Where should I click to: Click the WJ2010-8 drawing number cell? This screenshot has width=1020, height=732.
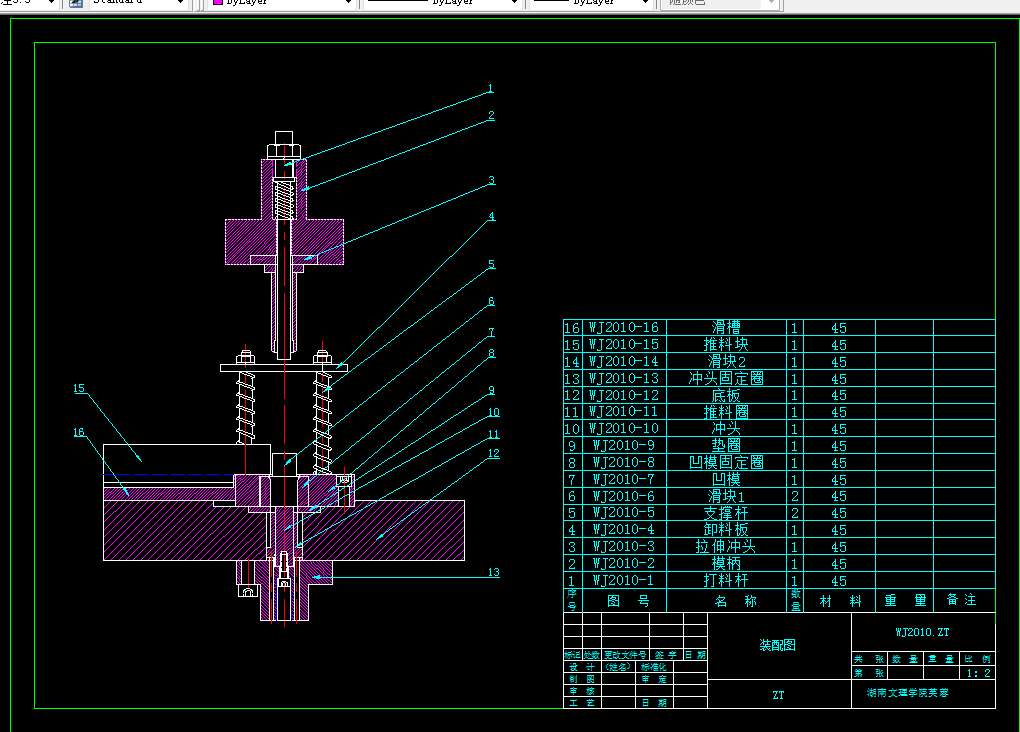click(624, 463)
